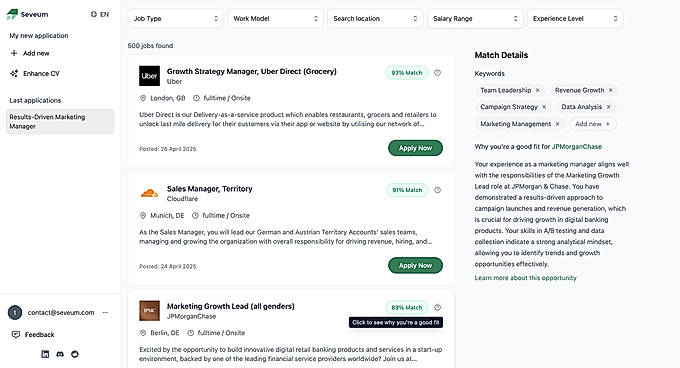Open the Work Model dropdown
Viewport: 680px width, 368px height.
(x=275, y=19)
